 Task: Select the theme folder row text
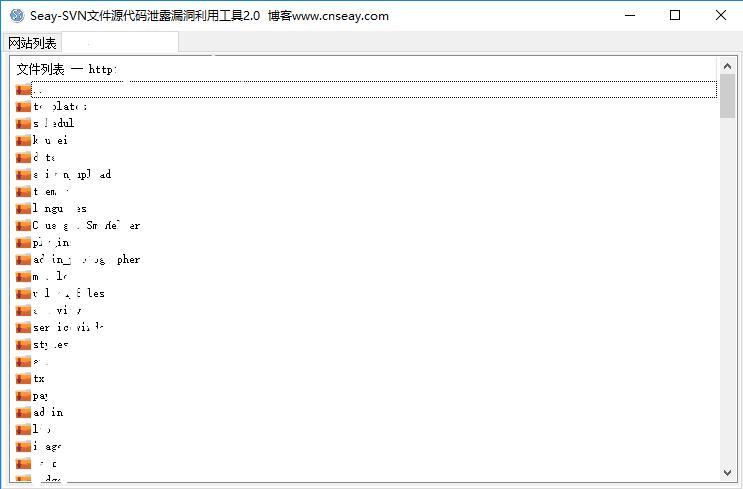click(51, 191)
